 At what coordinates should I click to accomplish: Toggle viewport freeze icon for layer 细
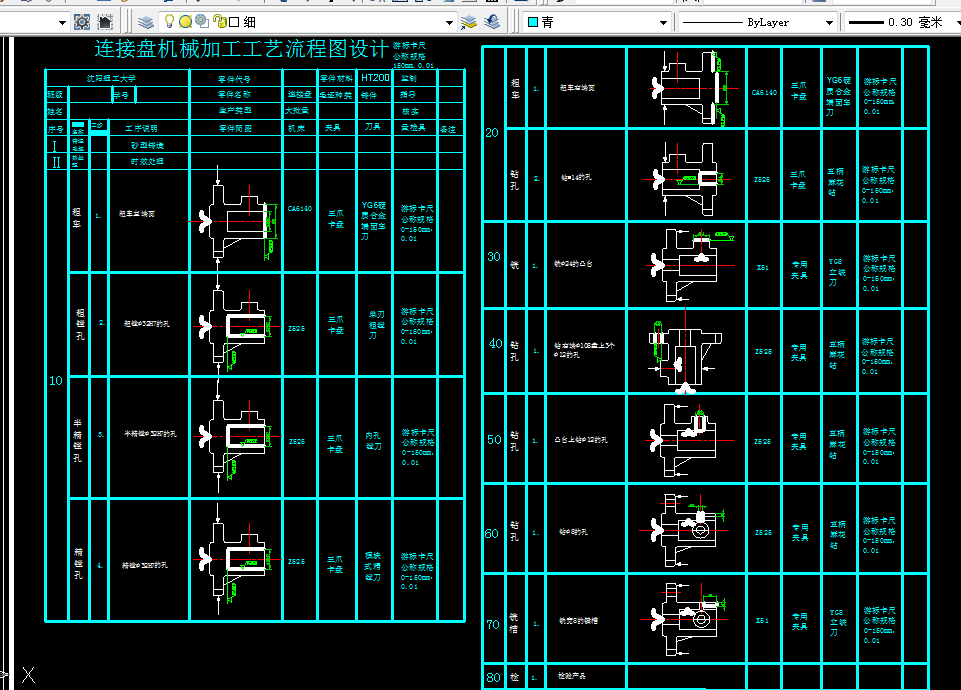tap(202, 22)
